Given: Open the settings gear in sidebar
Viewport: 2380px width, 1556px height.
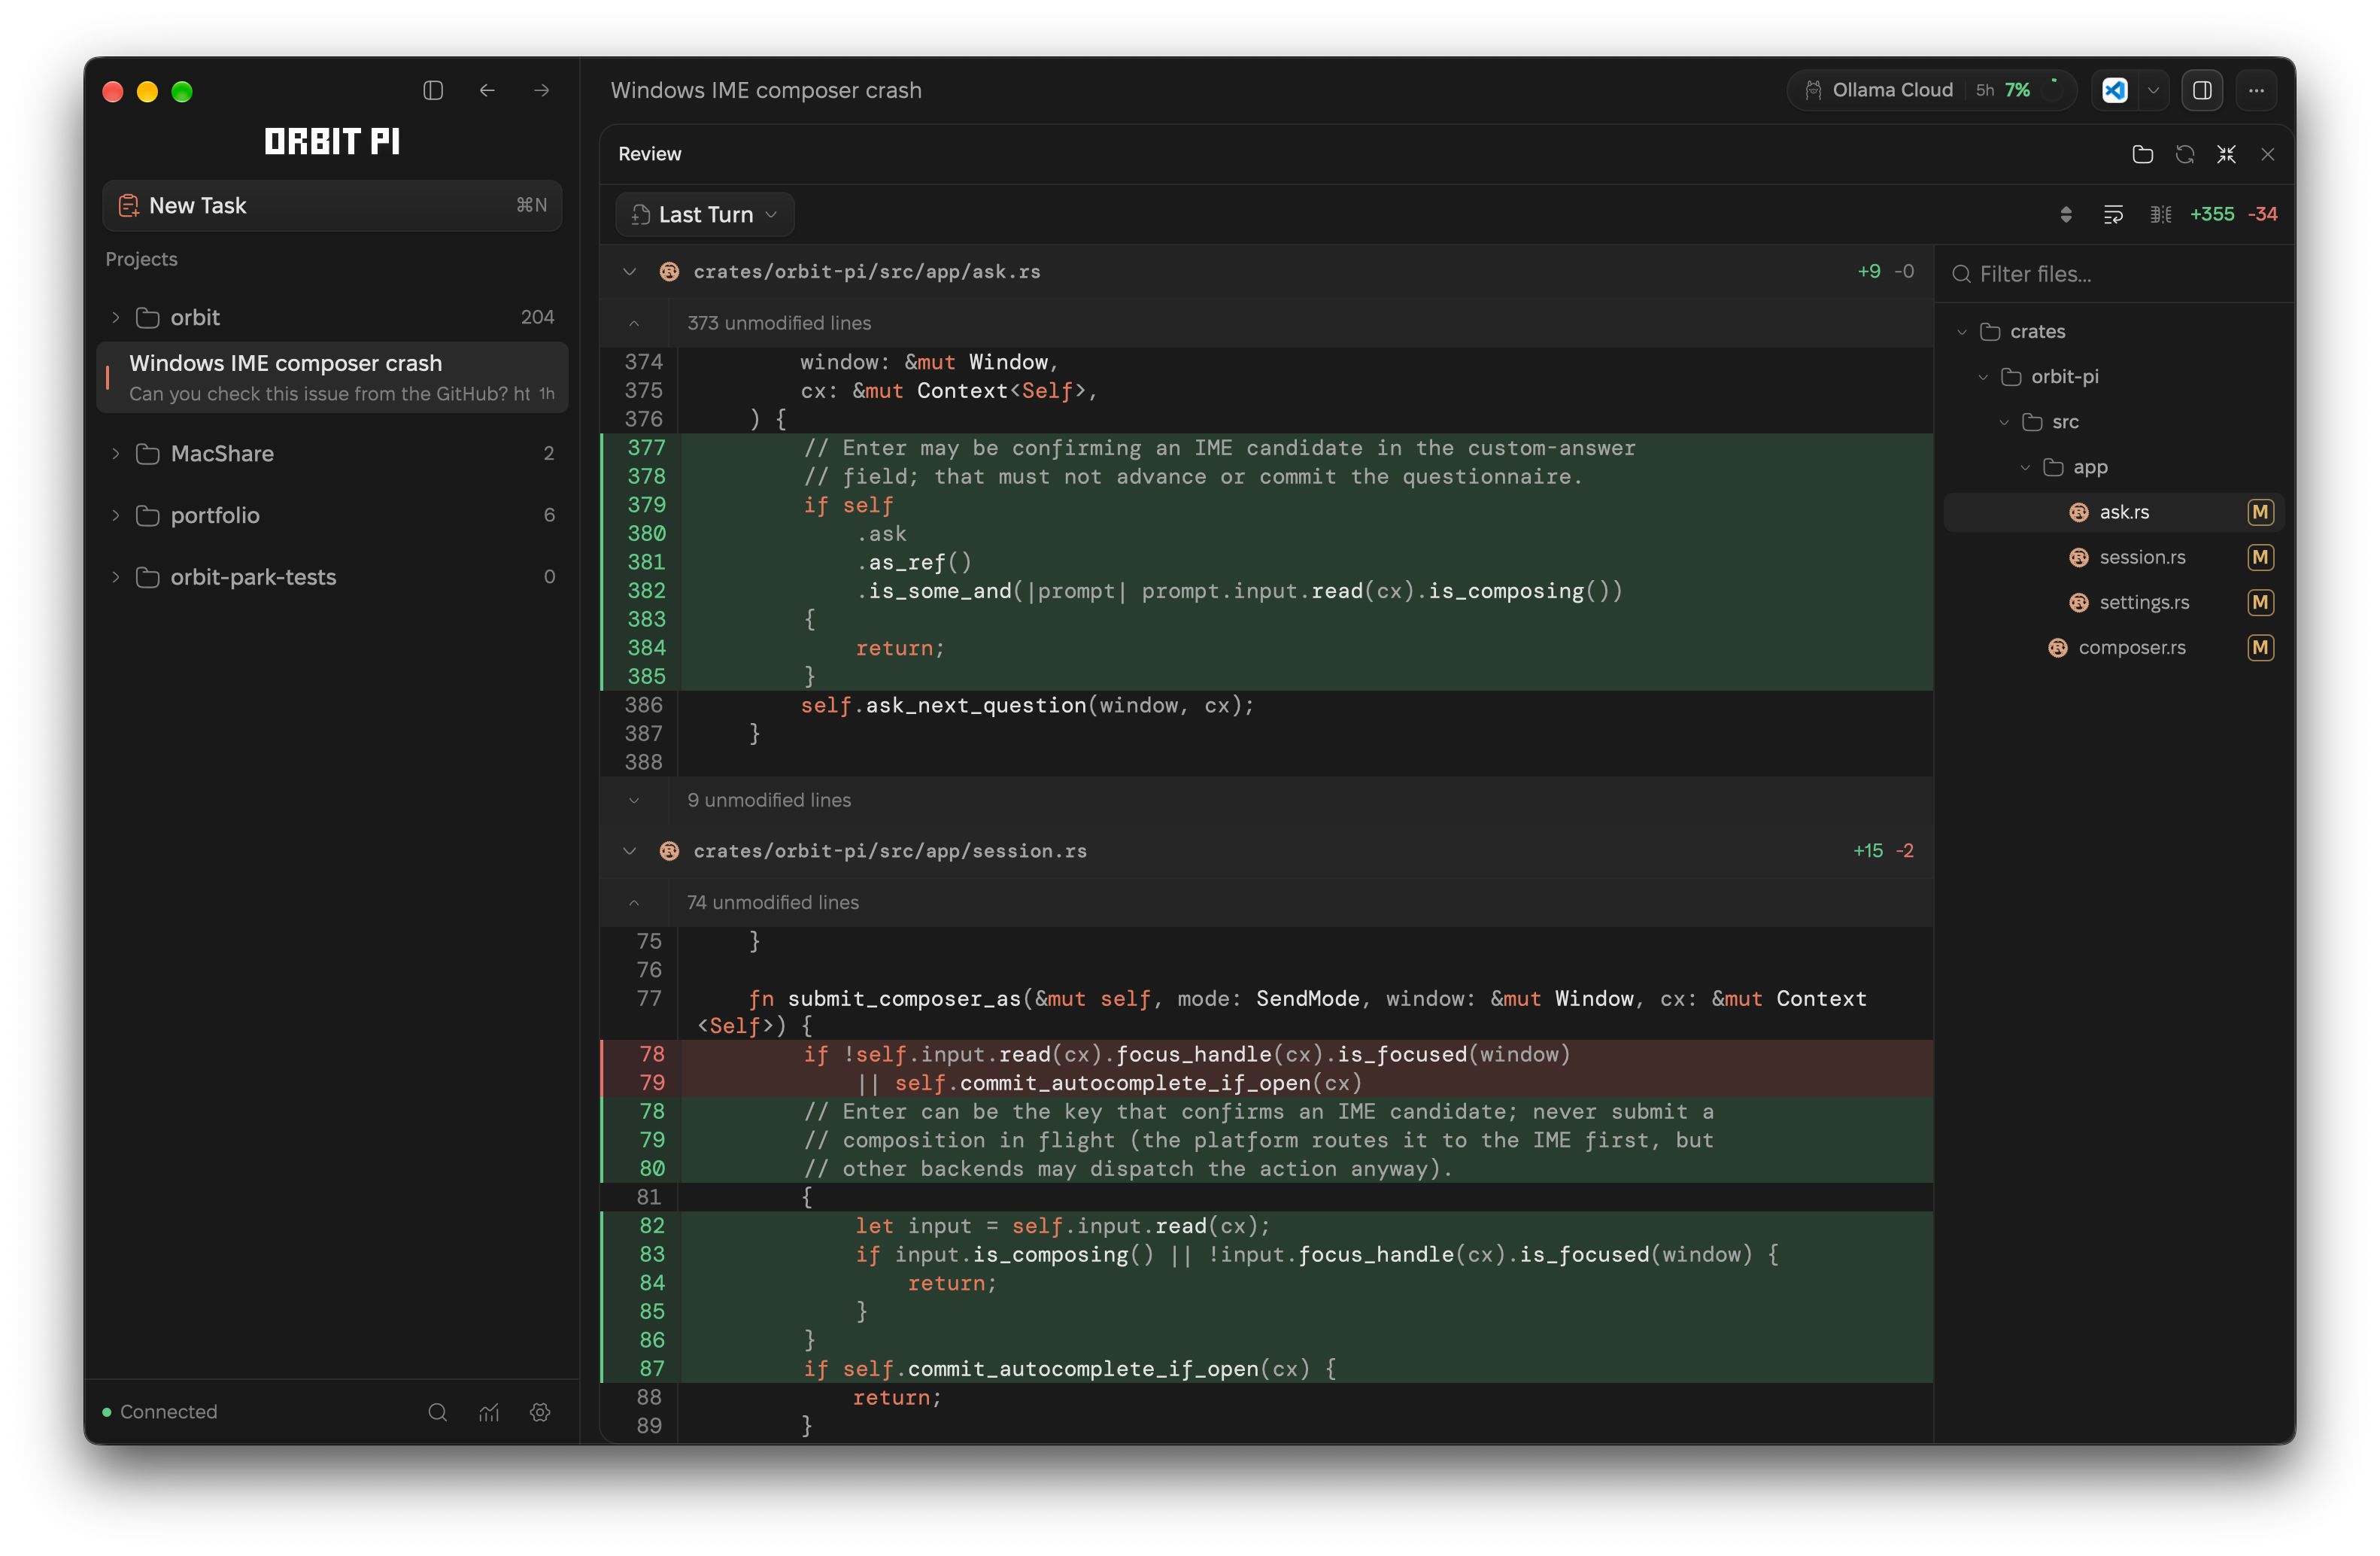Looking at the screenshot, I should coord(540,1411).
